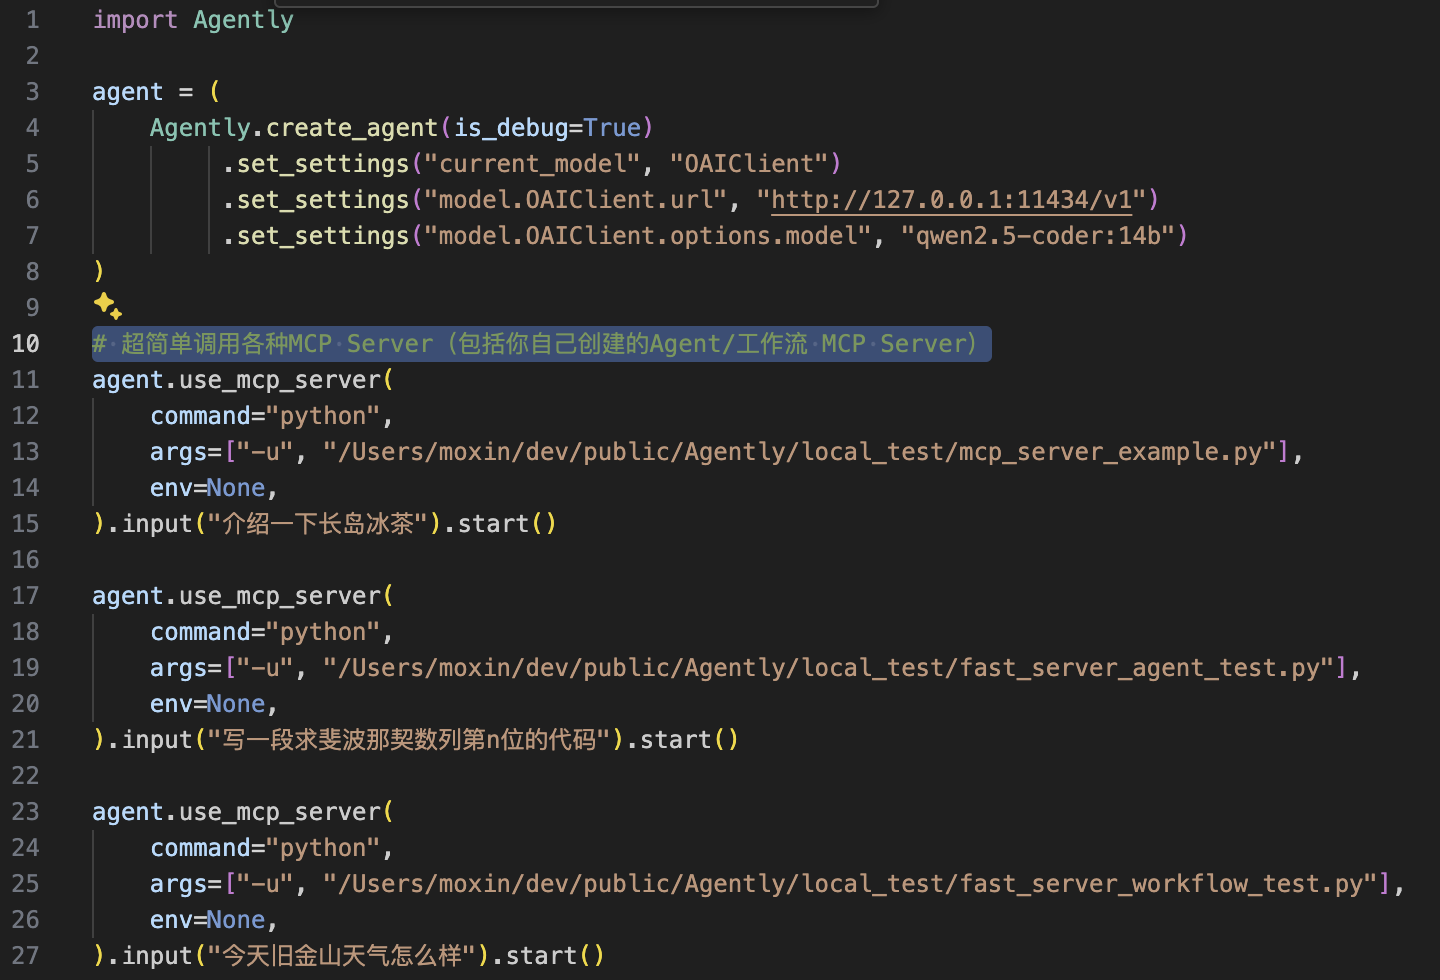
Task: Click the "-u" argument on line 13
Action: pyautogui.click(x=265, y=452)
